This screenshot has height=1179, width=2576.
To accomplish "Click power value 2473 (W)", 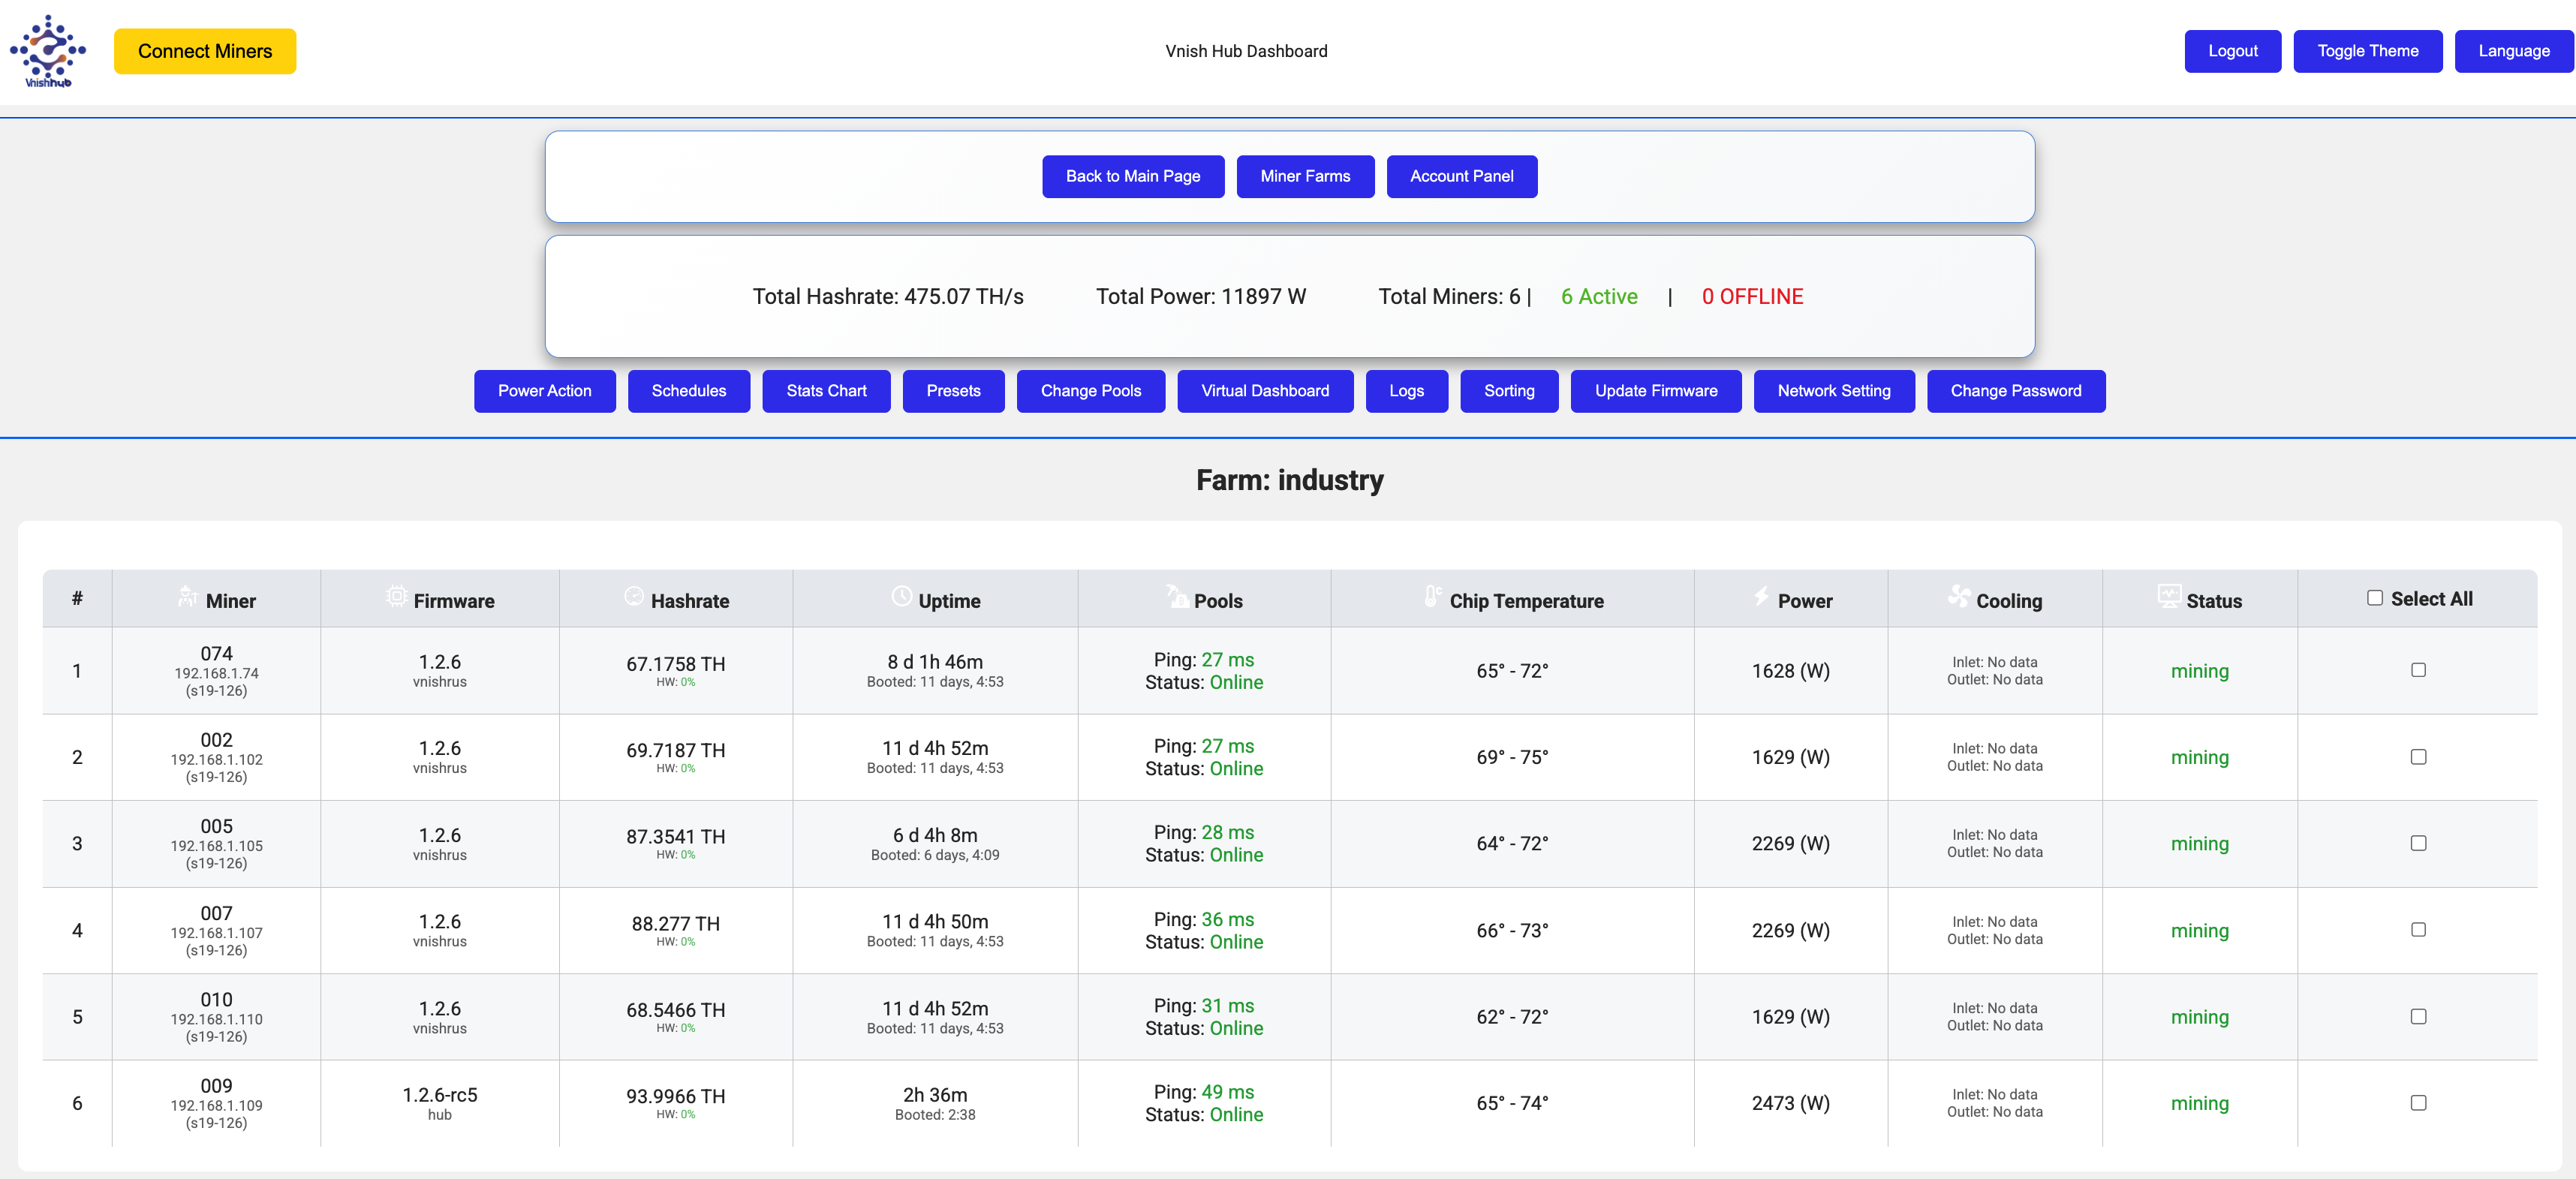I will (x=1790, y=1103).
